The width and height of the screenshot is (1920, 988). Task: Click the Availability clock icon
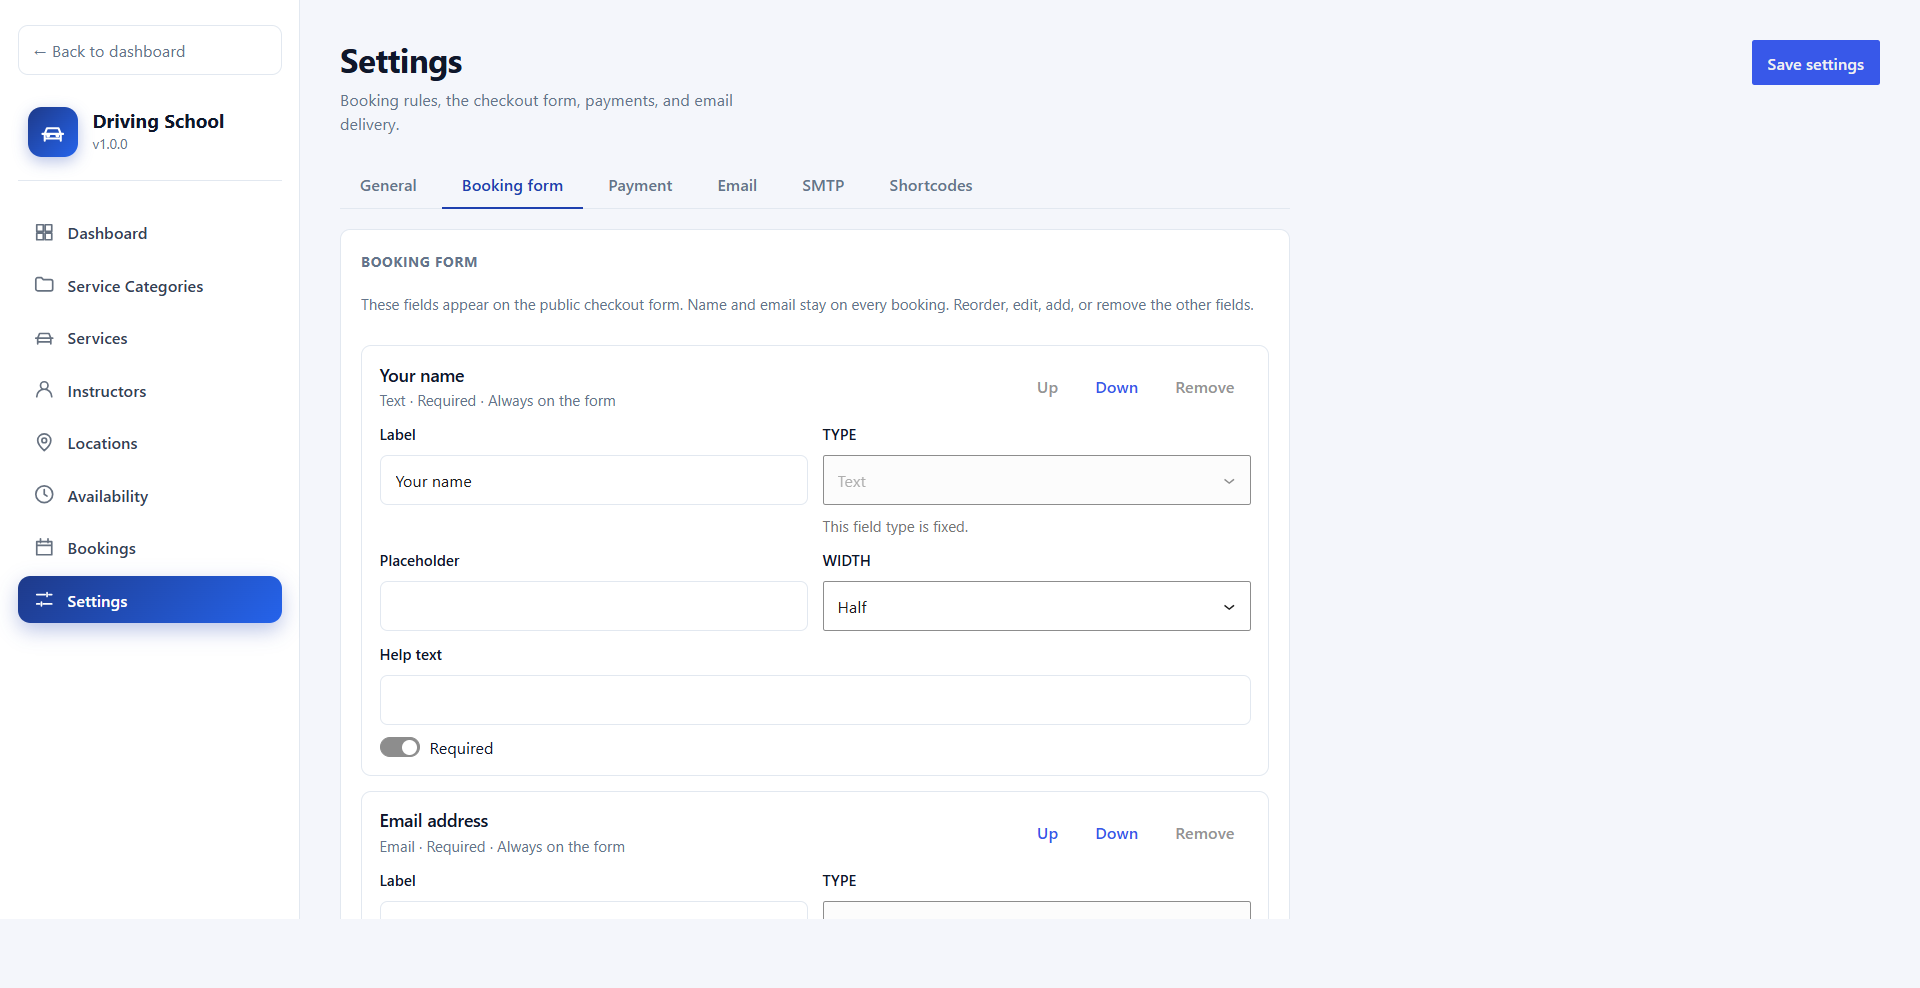click(x=44, y=495)
